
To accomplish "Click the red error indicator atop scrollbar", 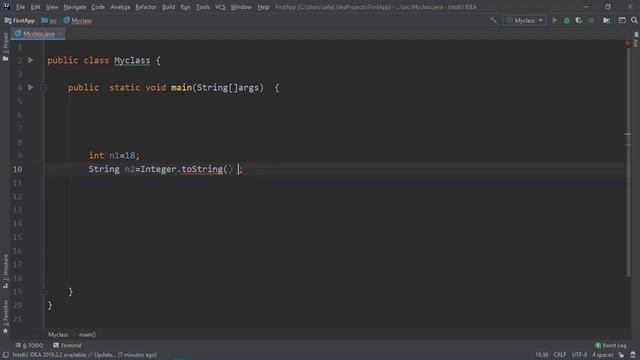I will coord(628,43).
